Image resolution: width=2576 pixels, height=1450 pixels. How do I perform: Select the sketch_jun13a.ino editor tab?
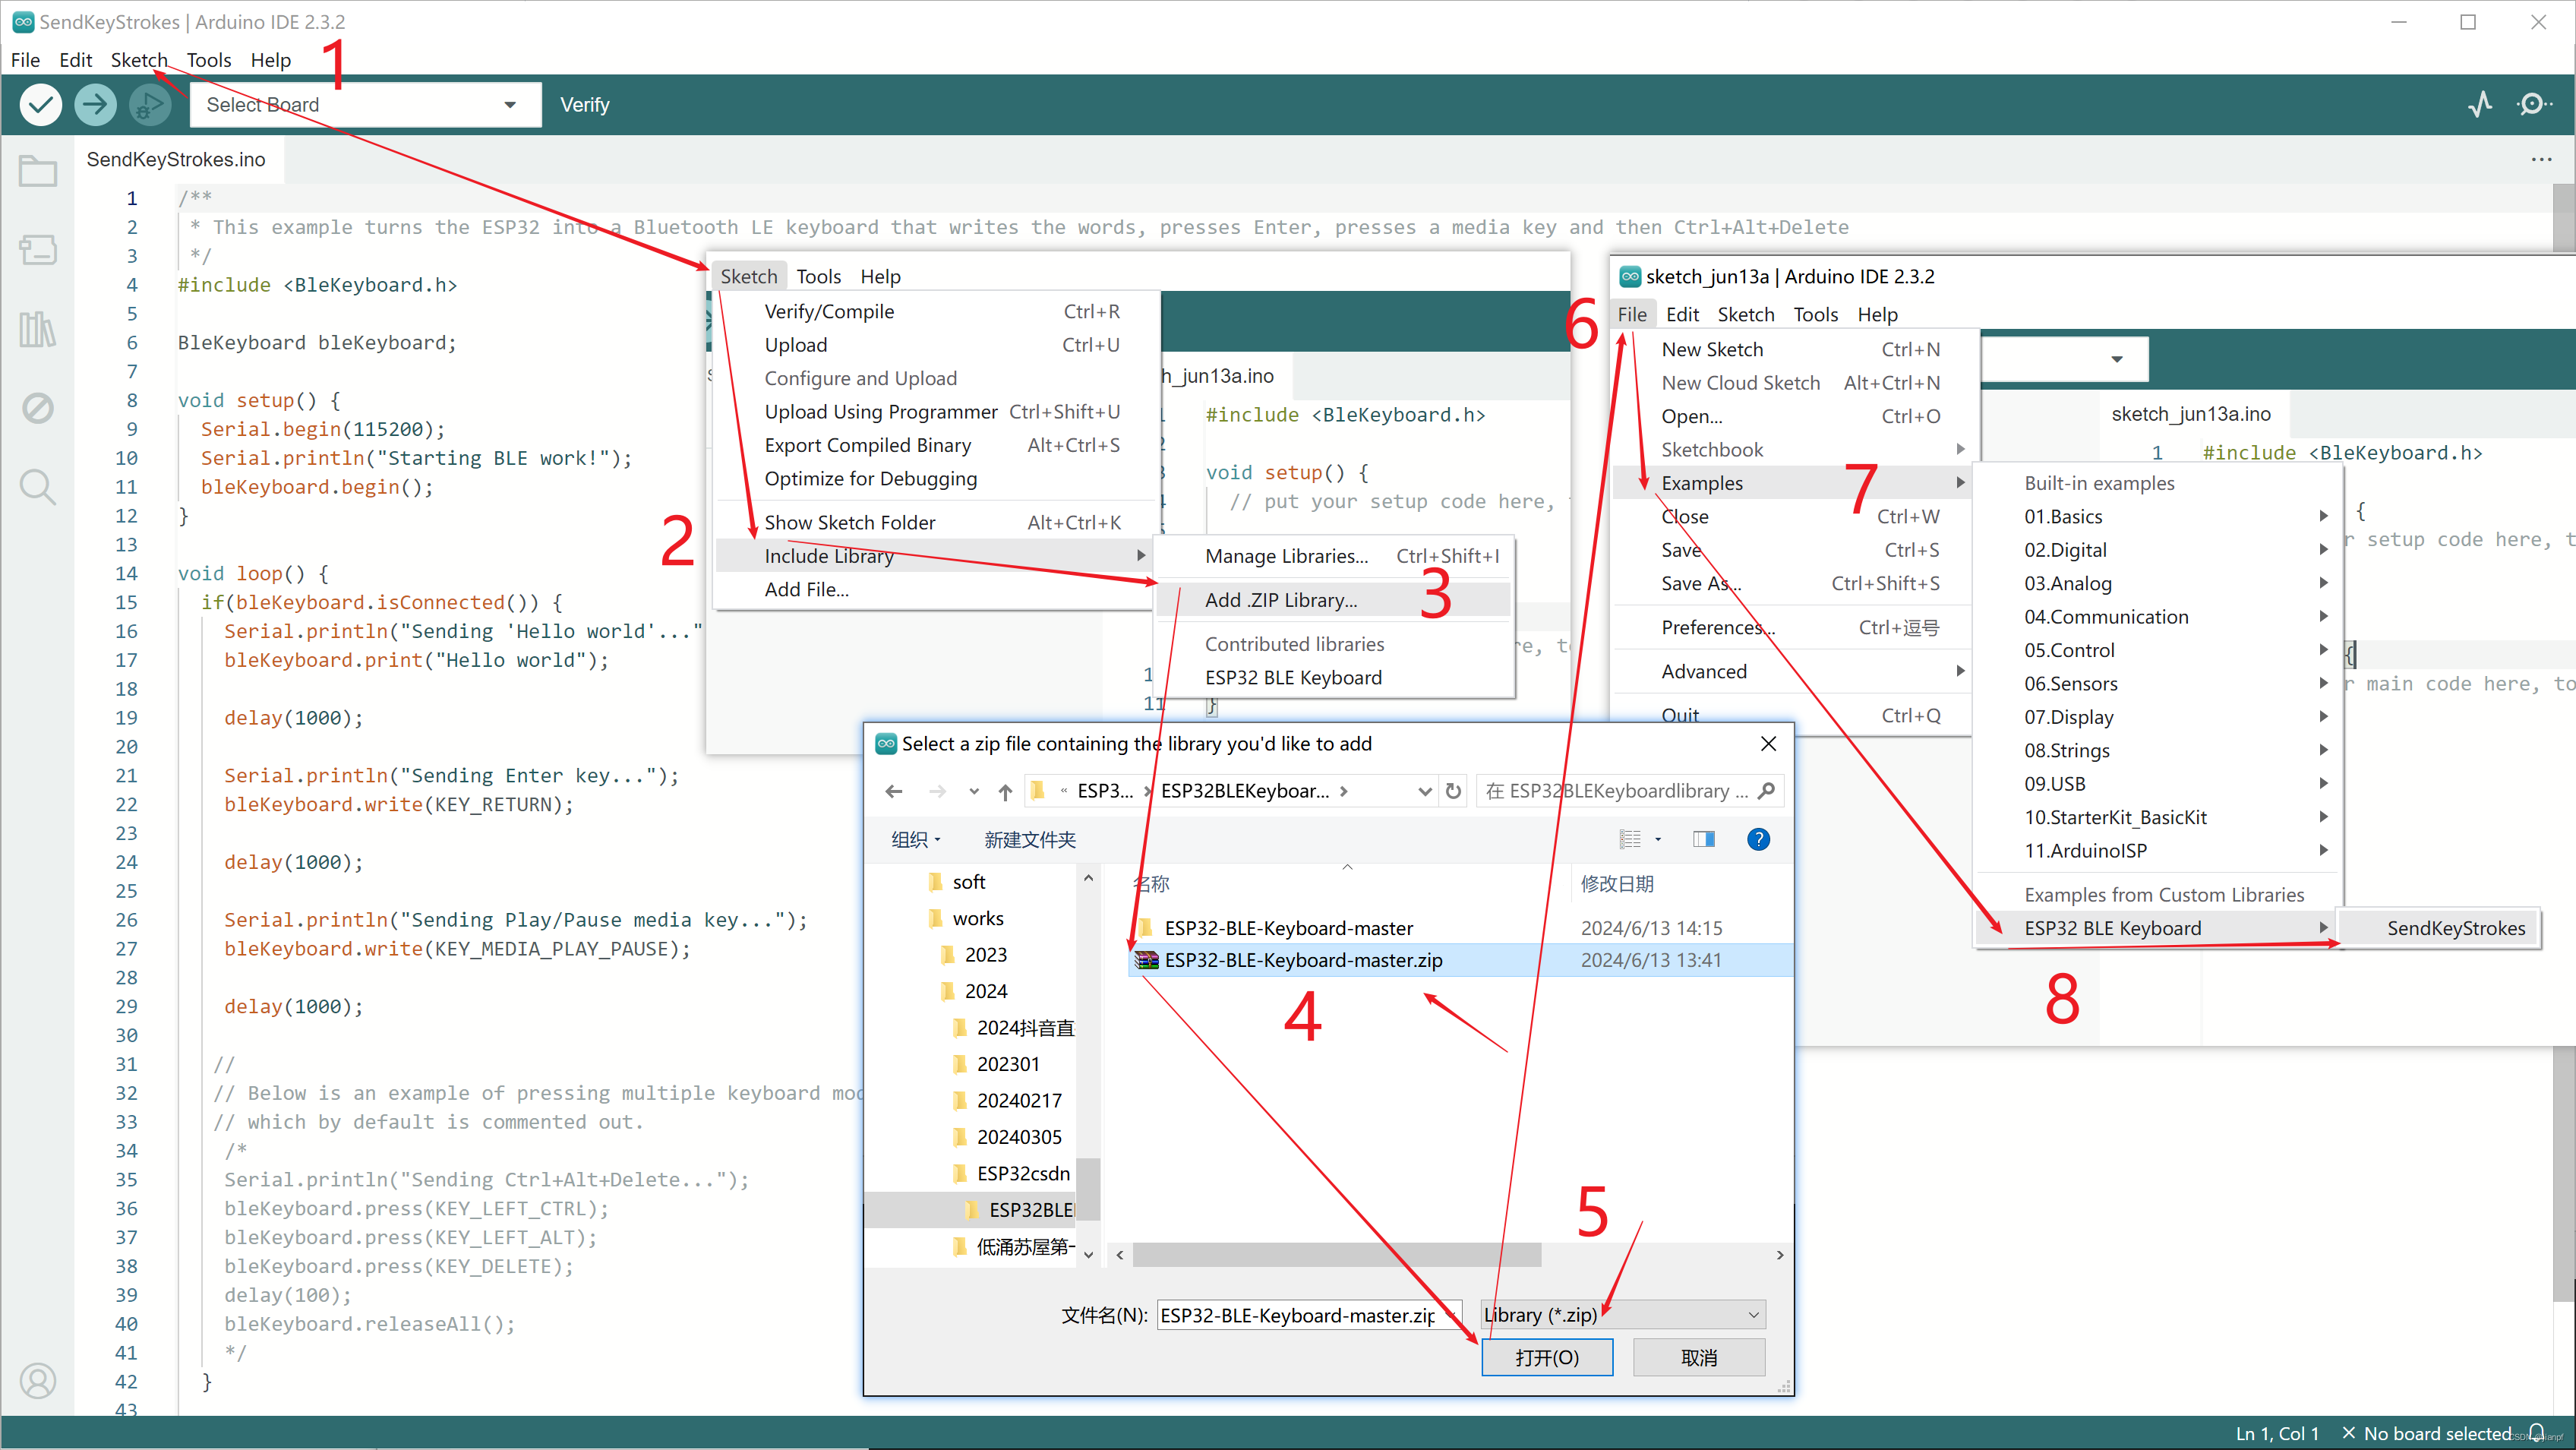pos(2191,413)
